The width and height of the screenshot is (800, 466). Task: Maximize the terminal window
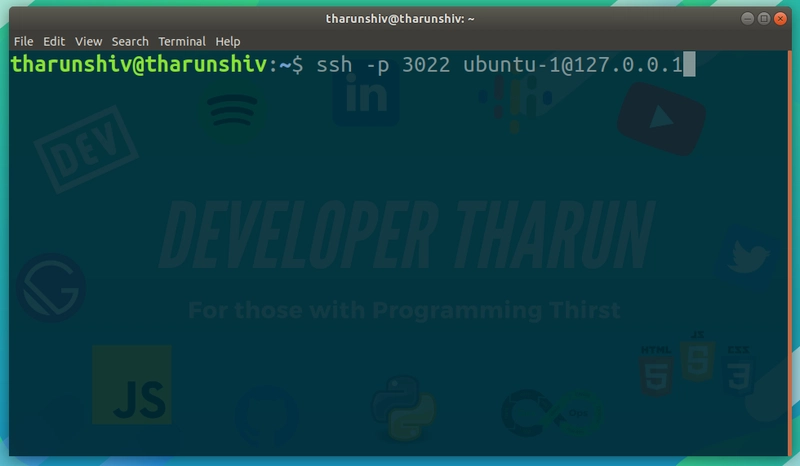coord(764,19)
